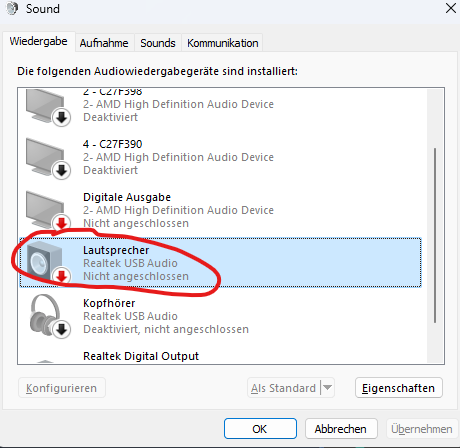Select the 4 - C27F390 monitor icon
The image size is (460, 448).
(48, 159)
